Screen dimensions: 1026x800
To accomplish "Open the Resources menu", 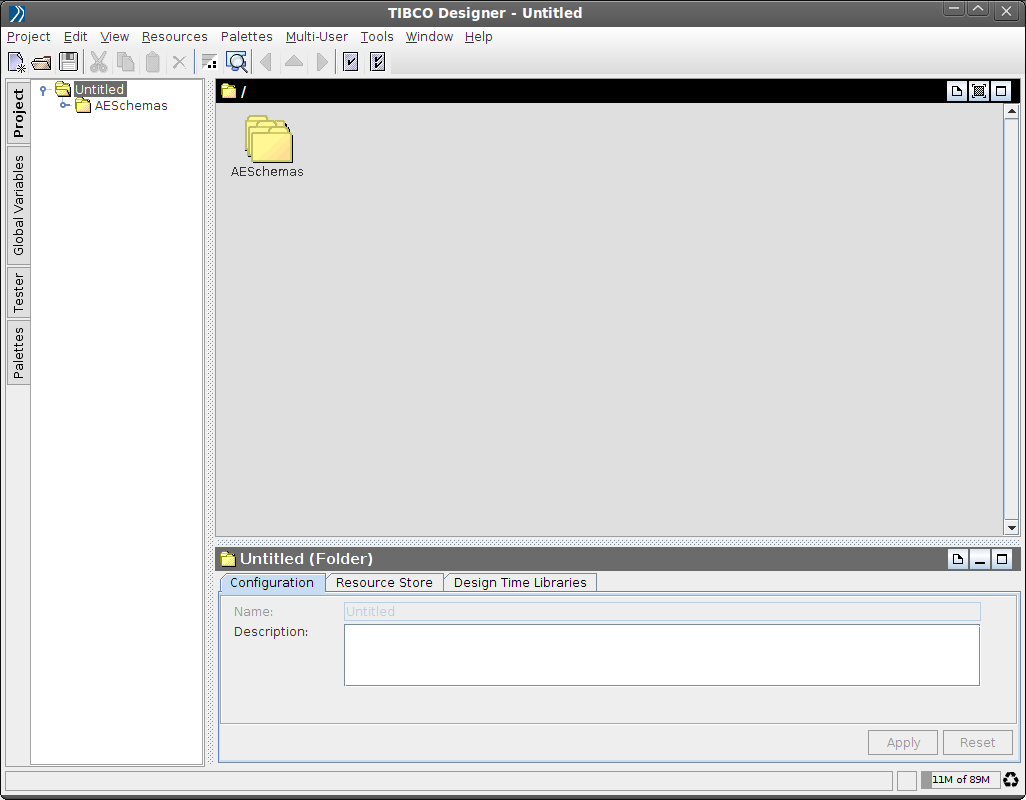I will [174, 37].
